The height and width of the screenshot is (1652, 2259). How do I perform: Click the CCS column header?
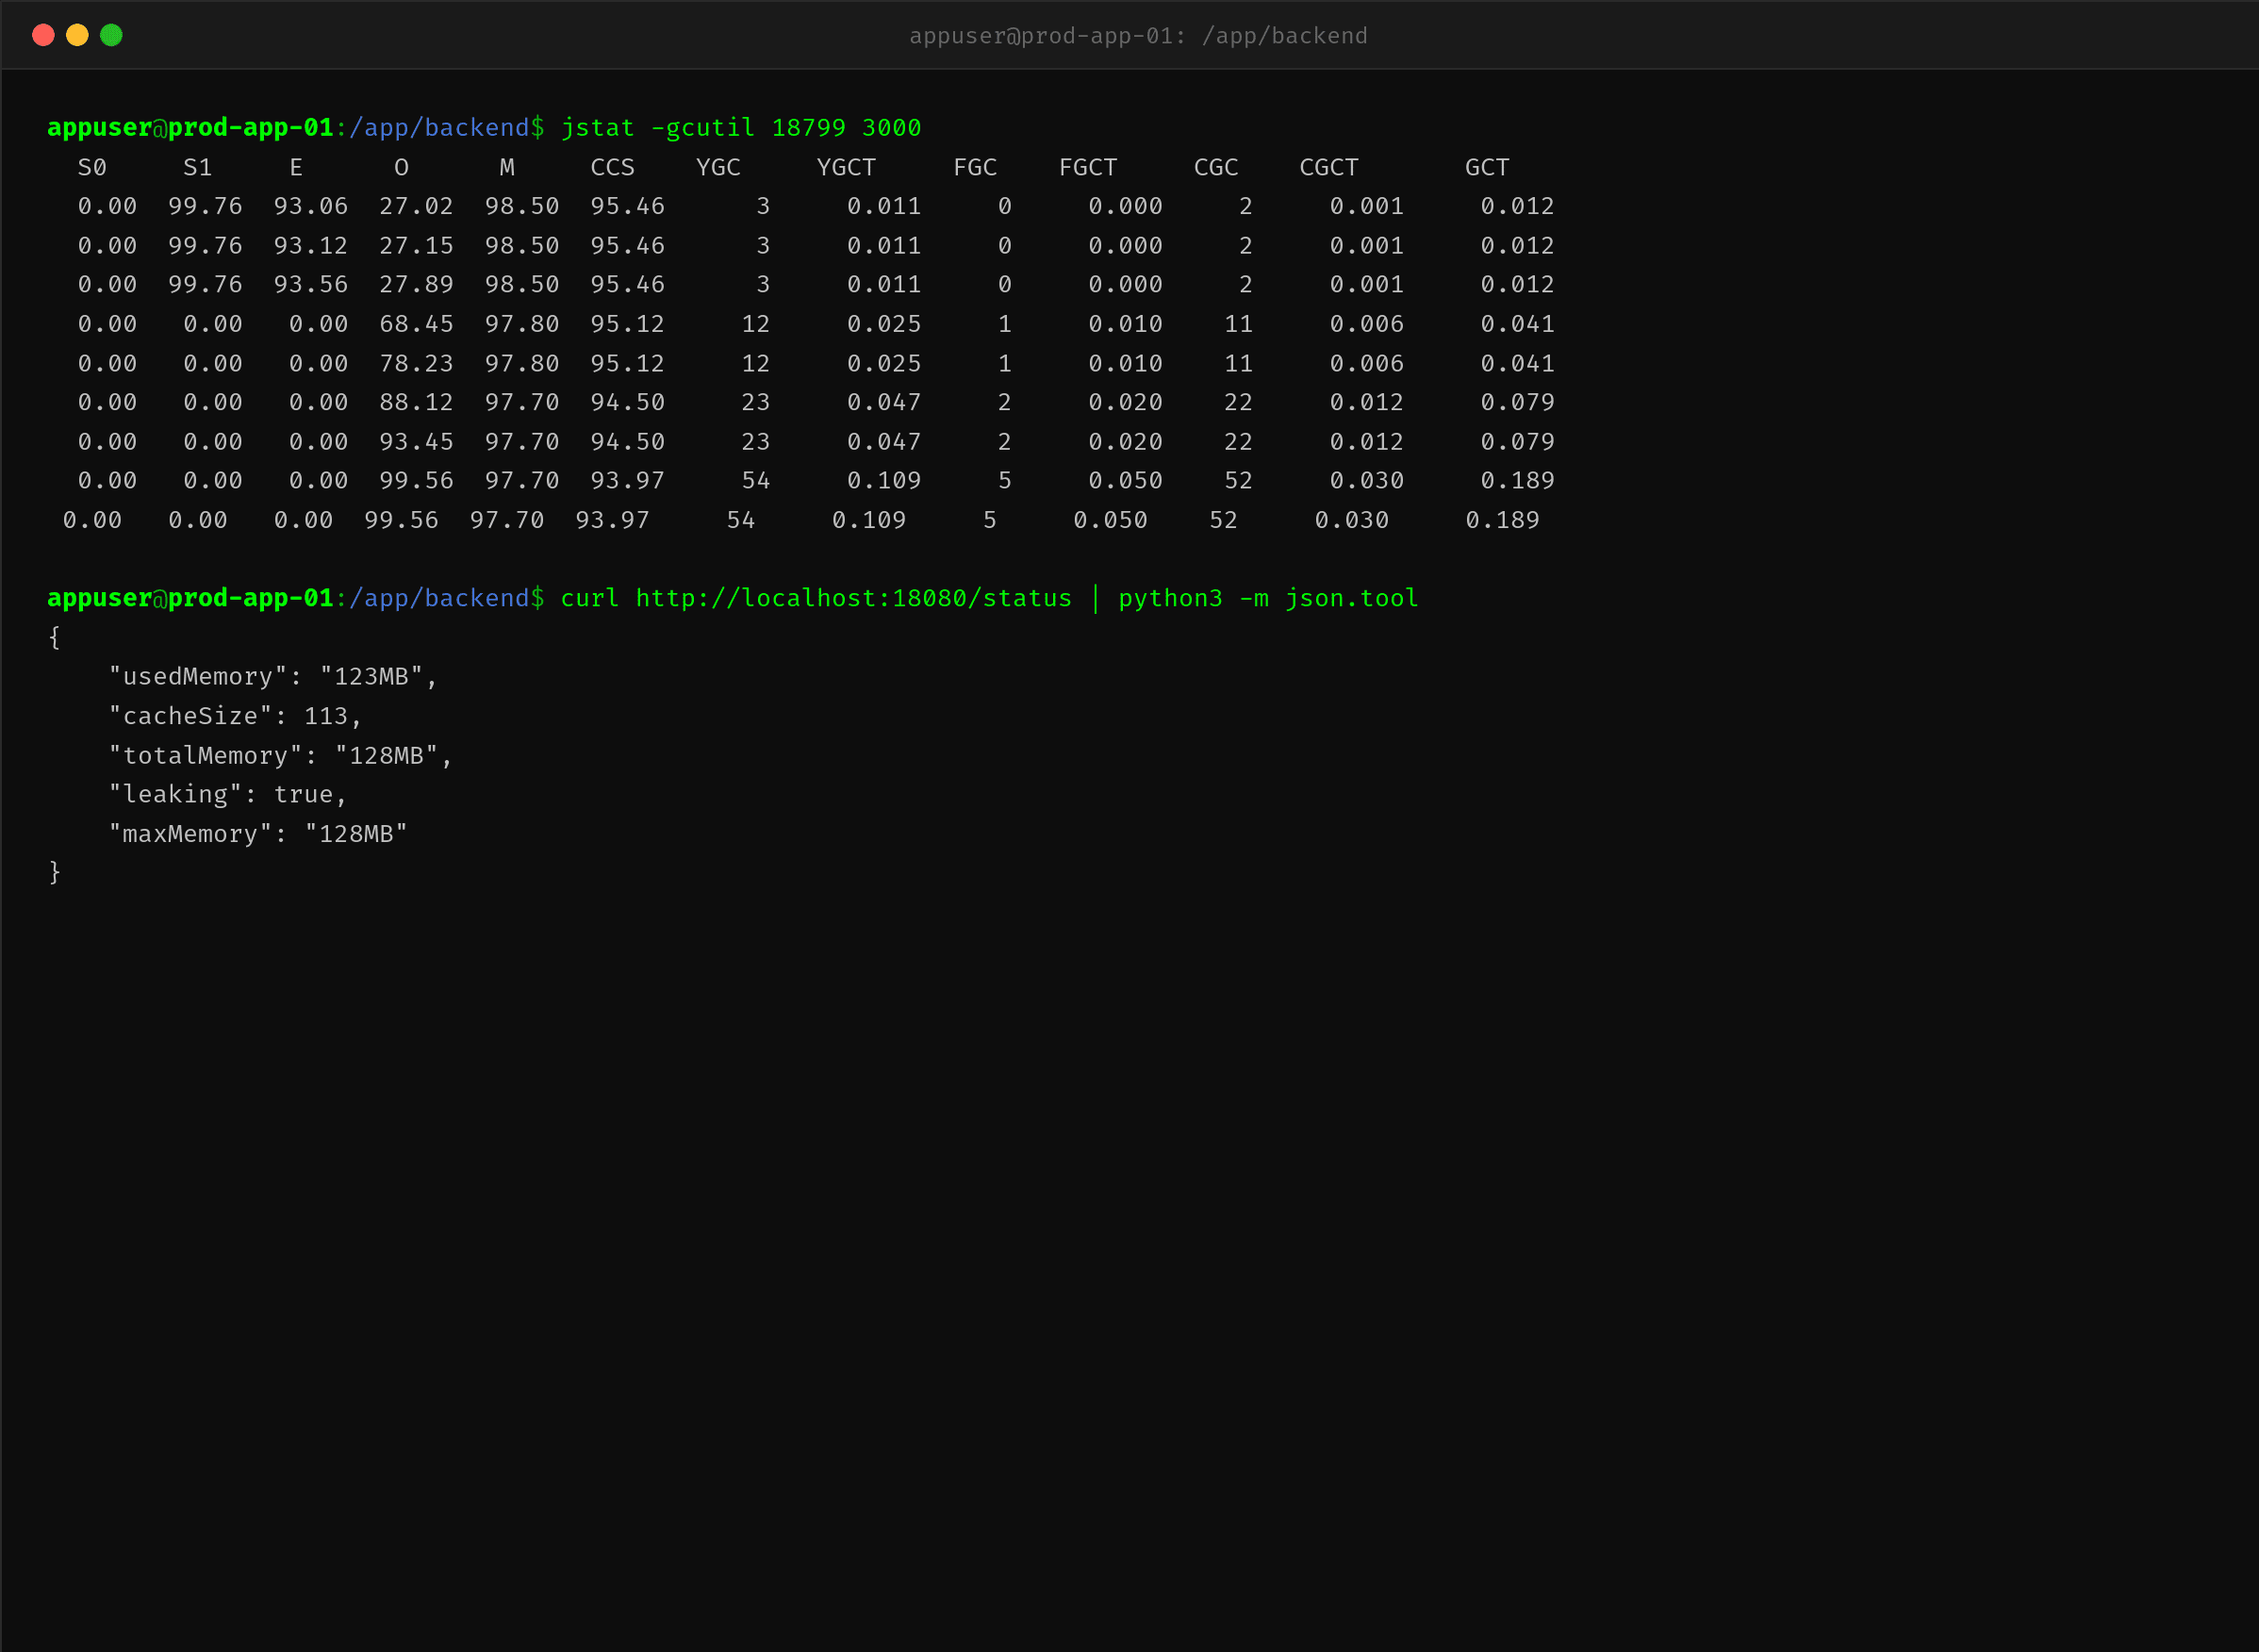click(x=612, y=167)
